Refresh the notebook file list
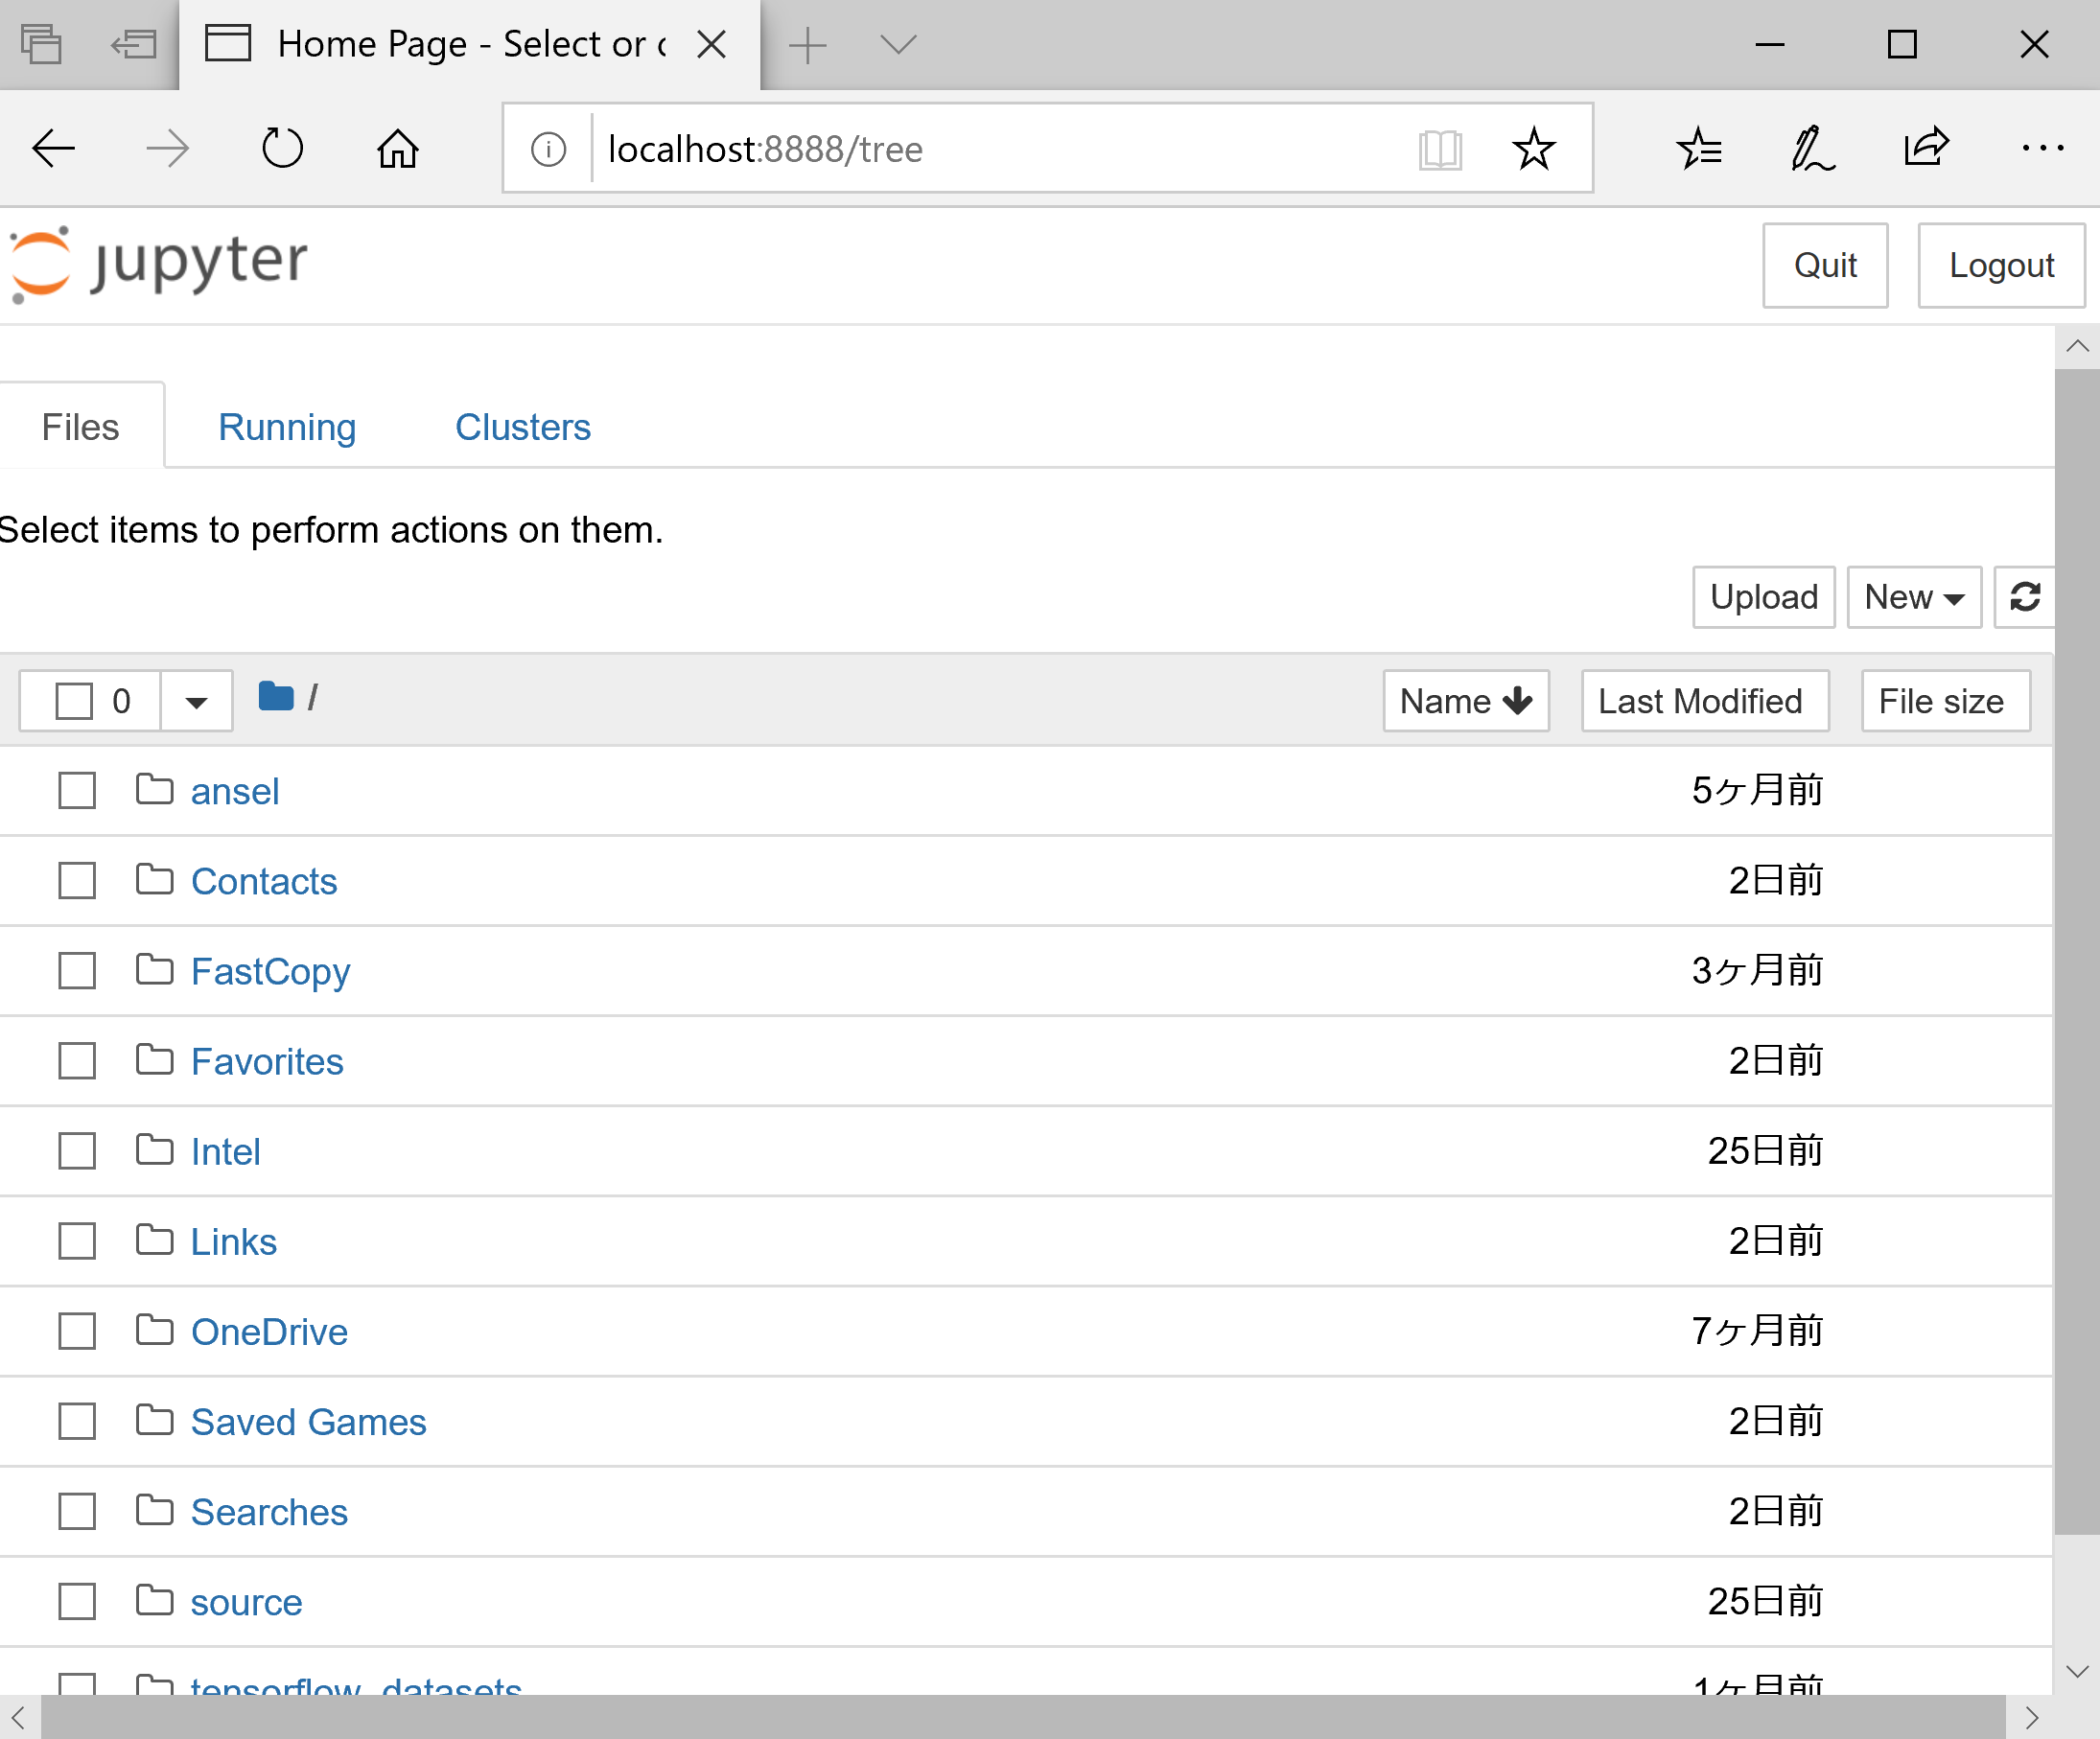 [2024, 597]
